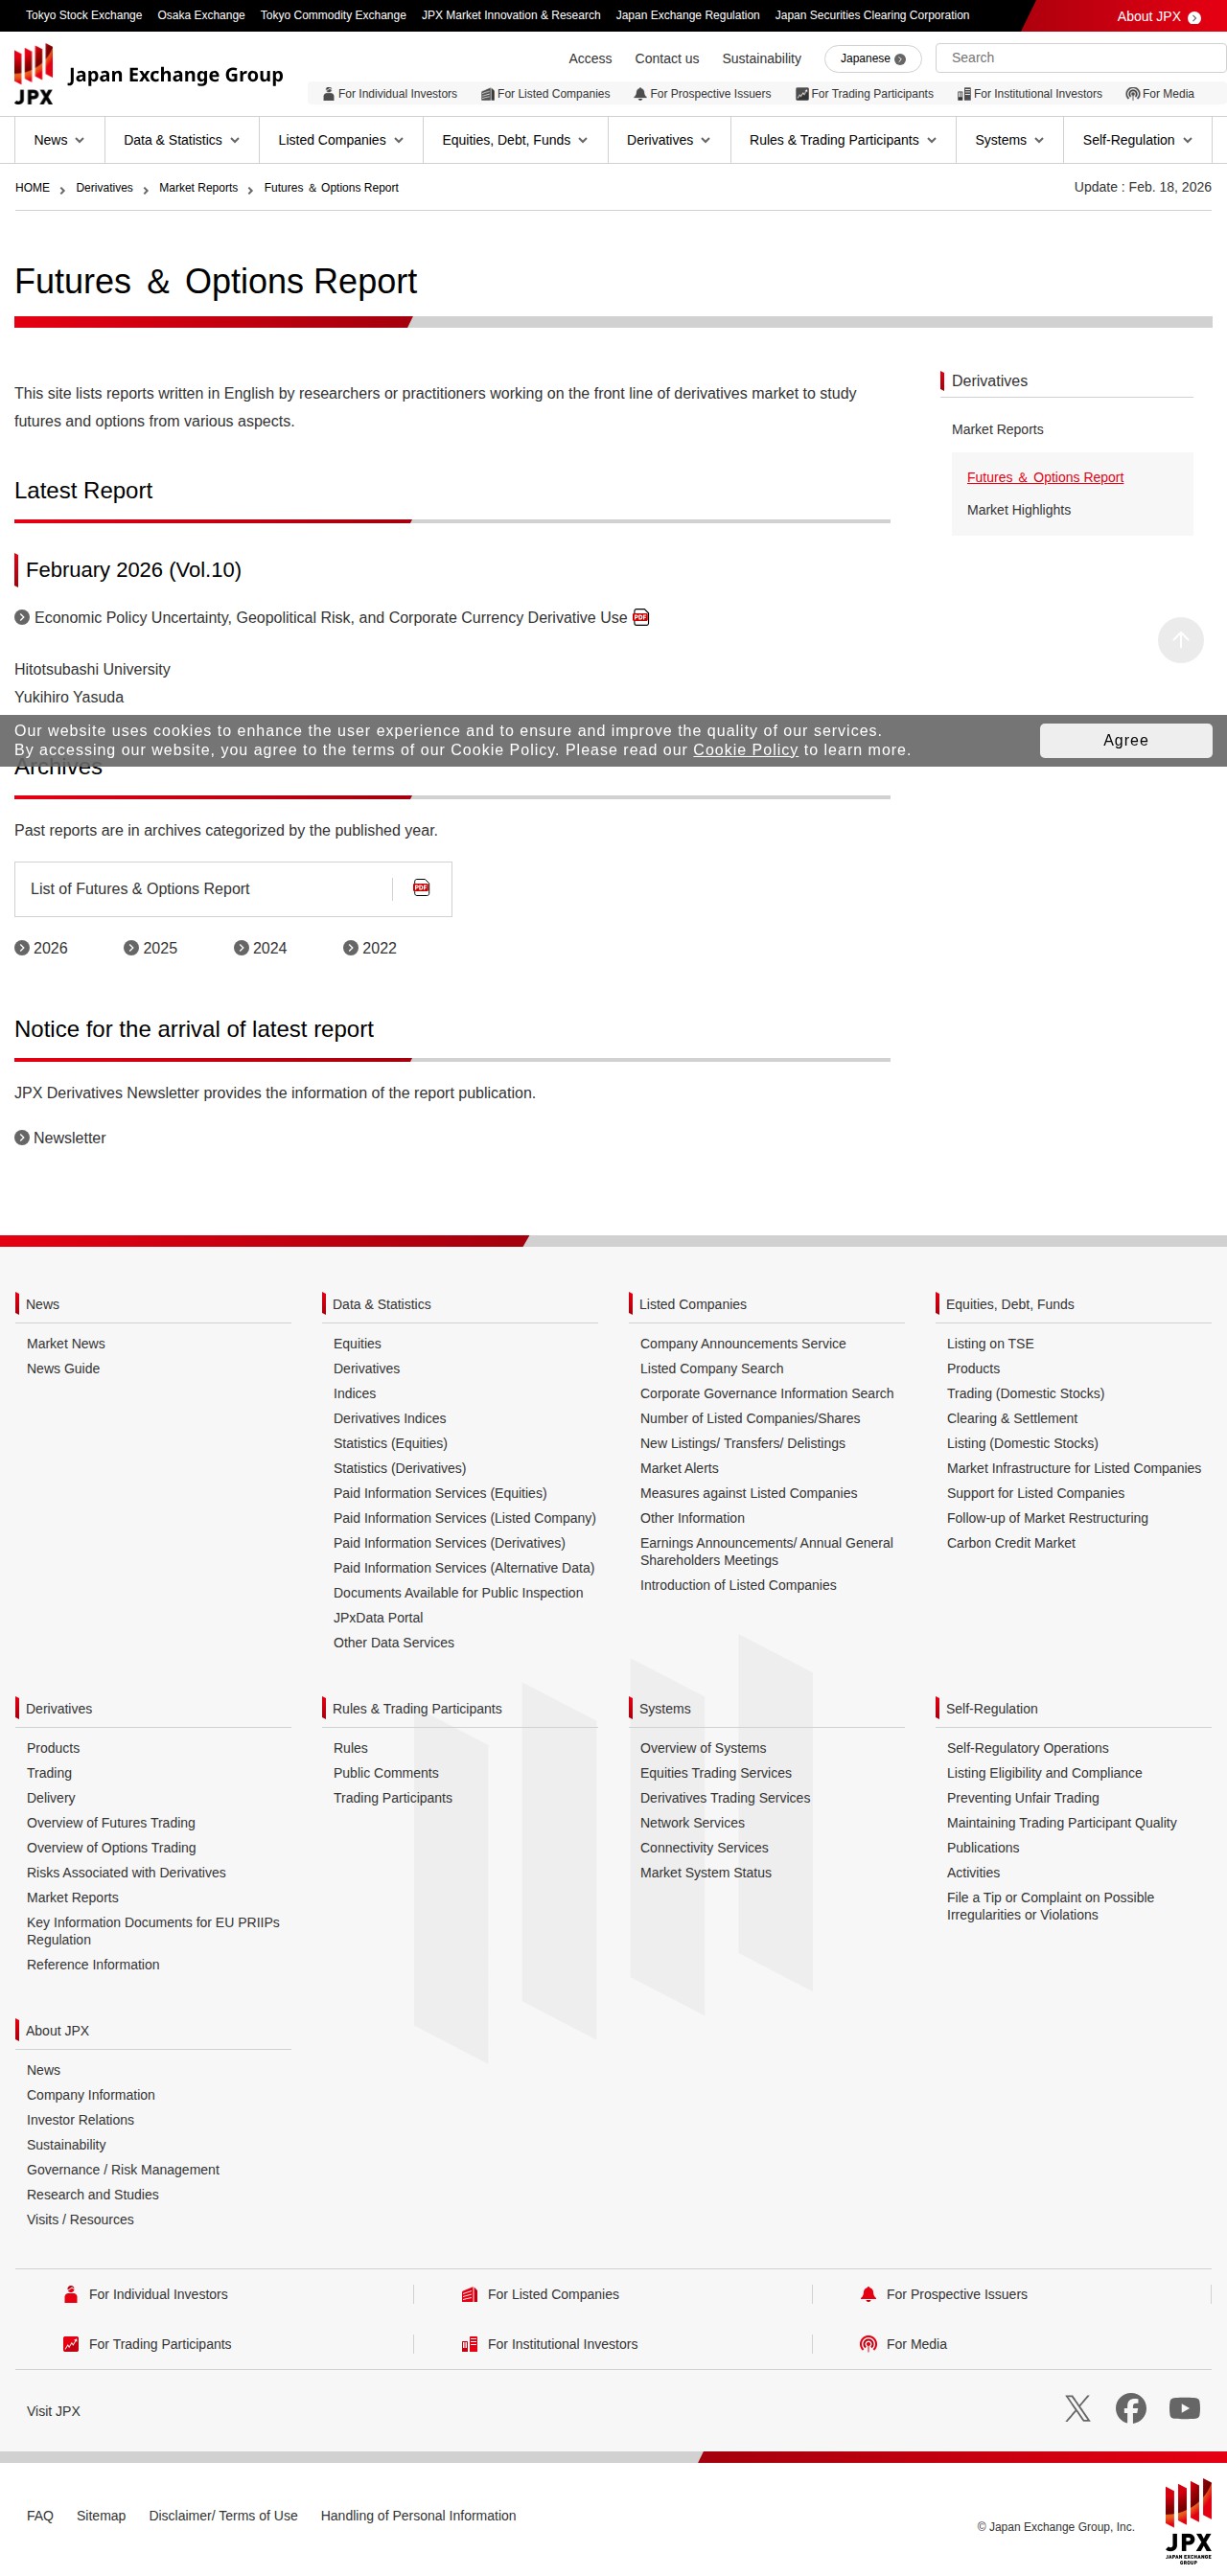Expand the Listed Companies menu

pos(341,140)
